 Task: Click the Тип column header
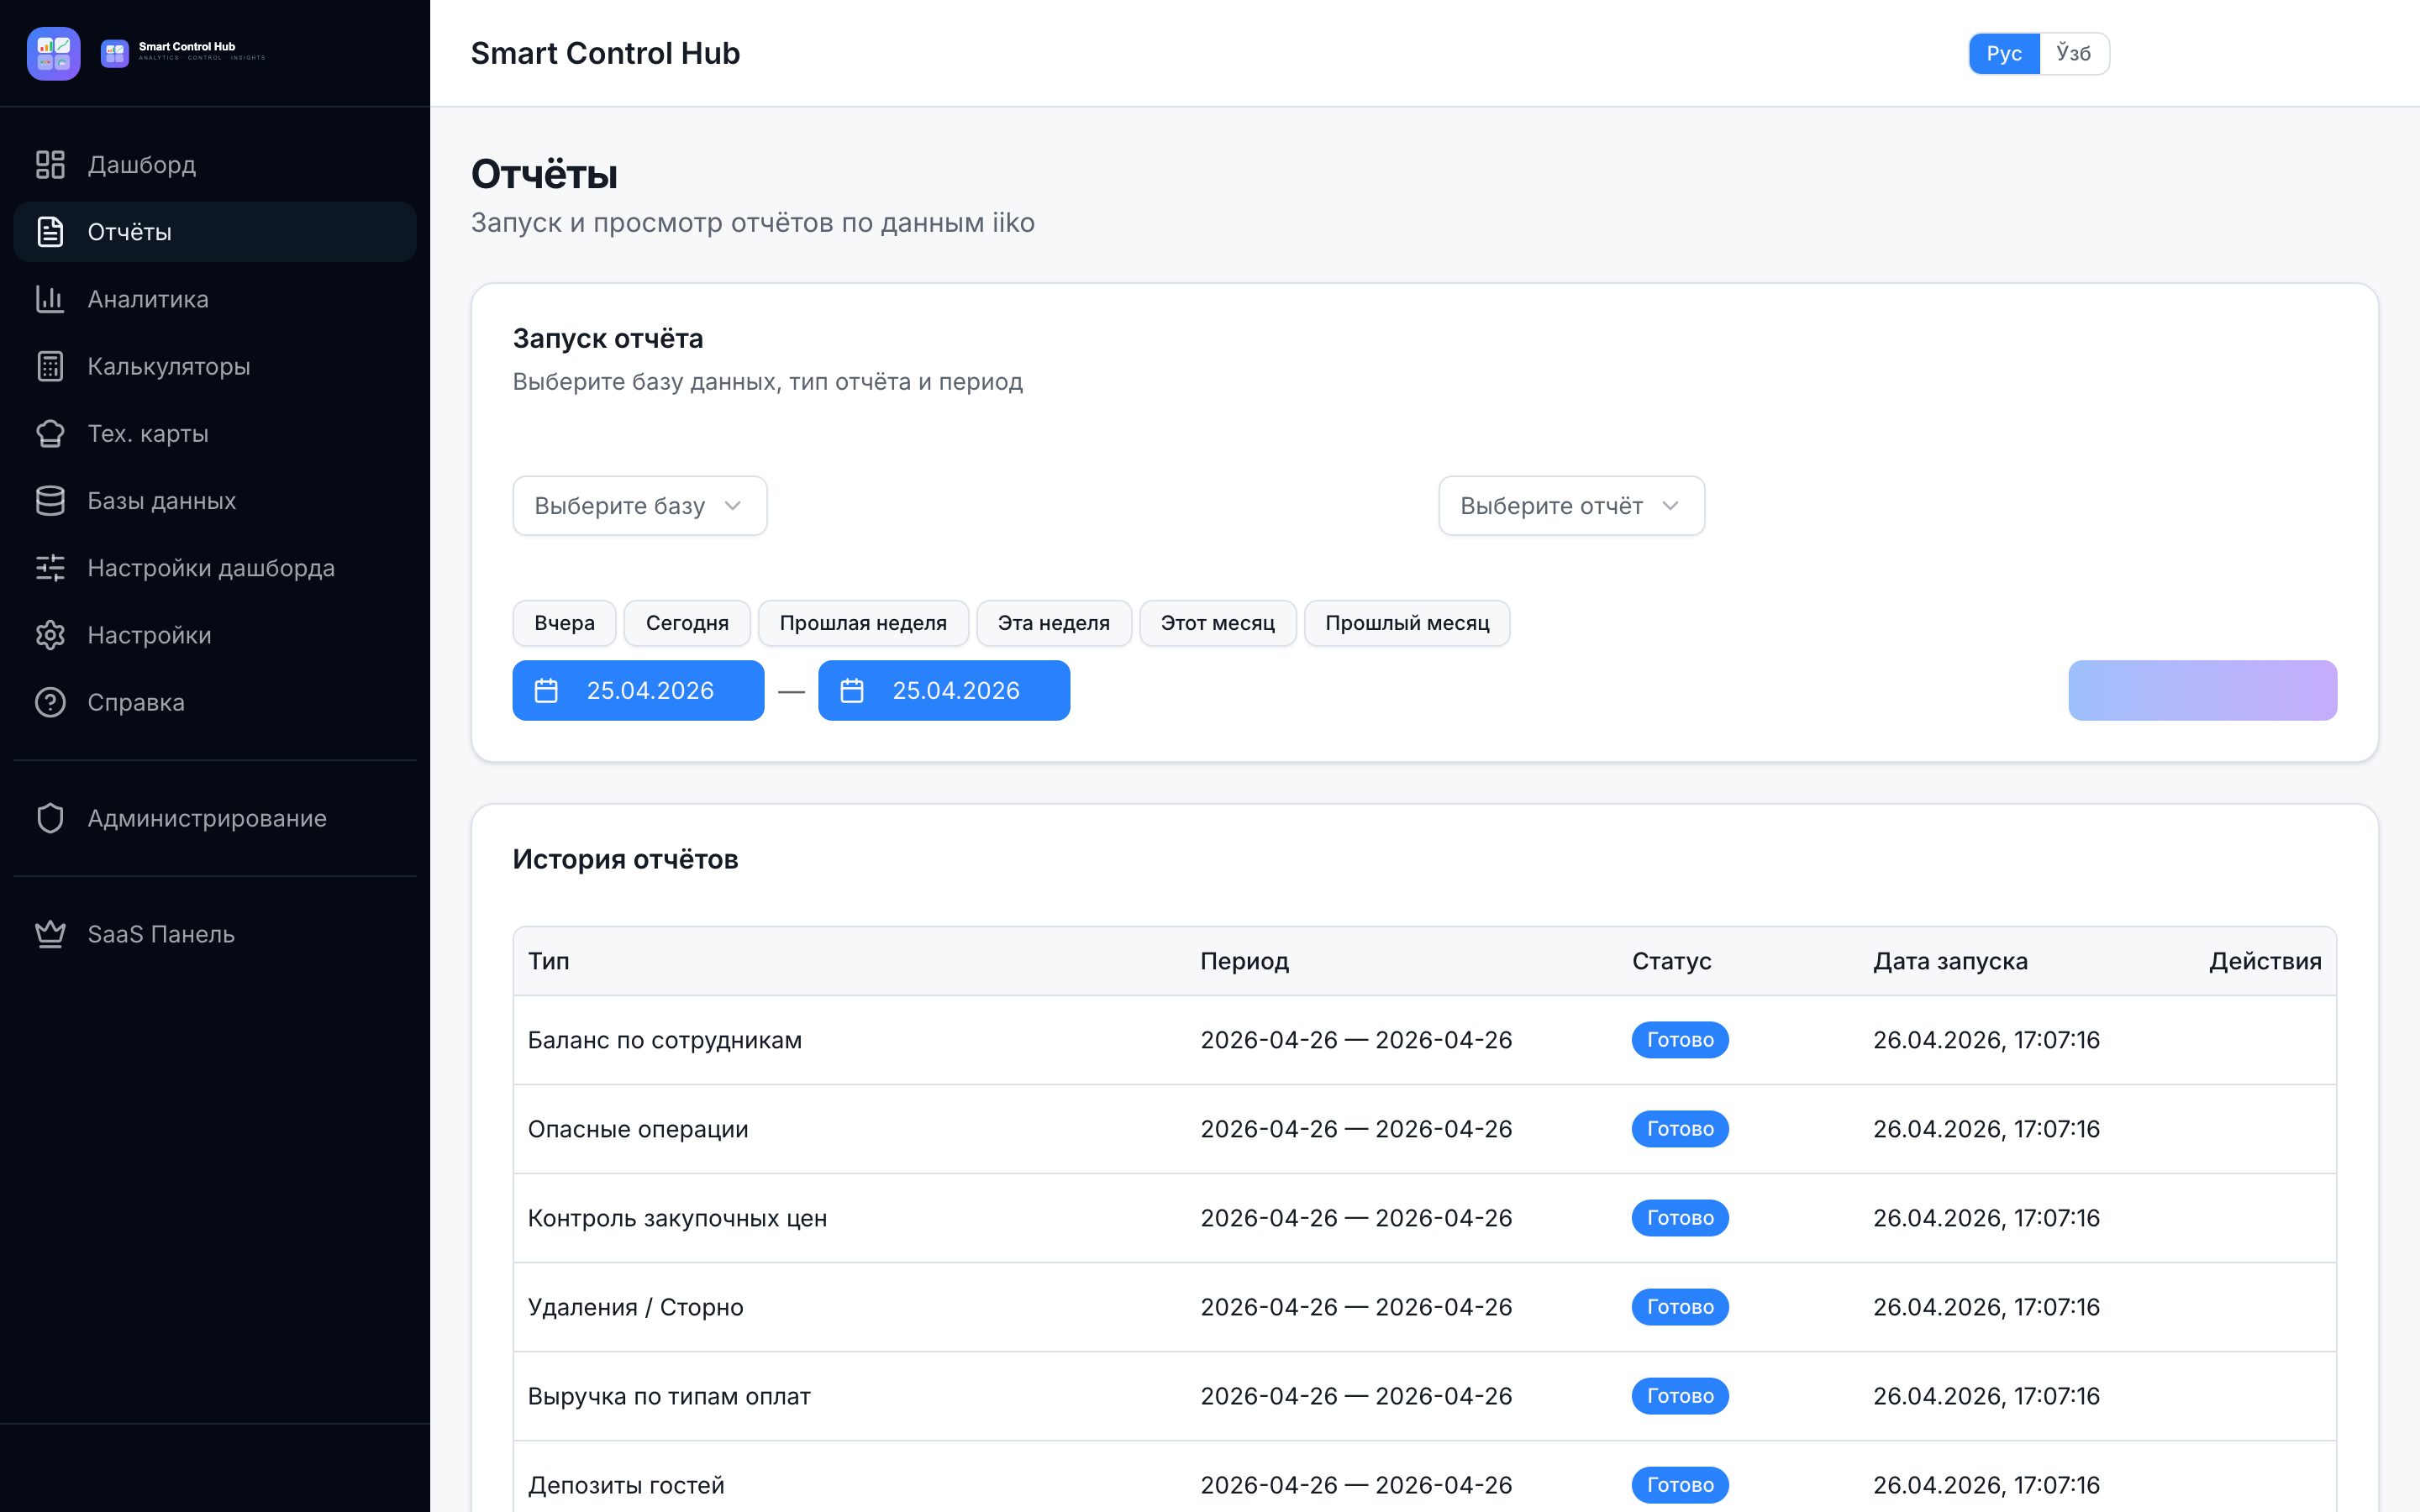coord(548,961)
